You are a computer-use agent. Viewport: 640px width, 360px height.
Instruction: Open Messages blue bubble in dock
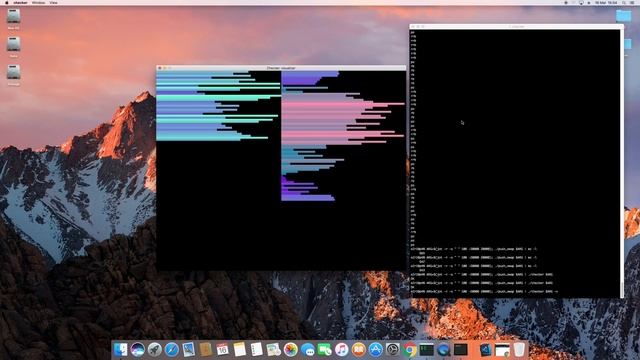tap(308, 350)
